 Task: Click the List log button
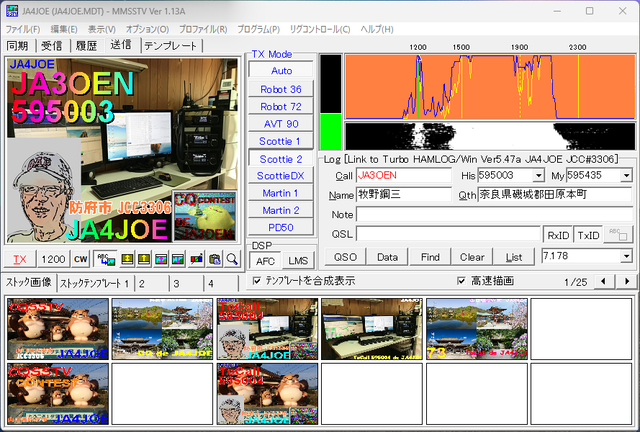514,257
